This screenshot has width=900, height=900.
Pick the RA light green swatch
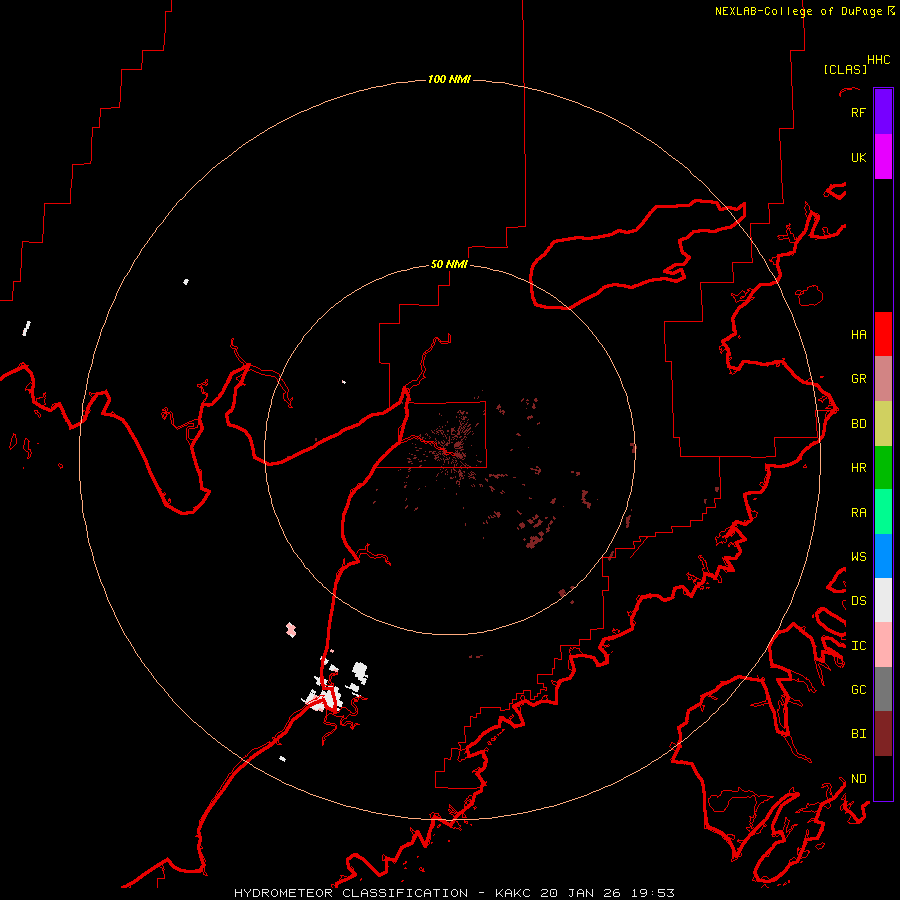pyautogui.click(x=883, y=512)
